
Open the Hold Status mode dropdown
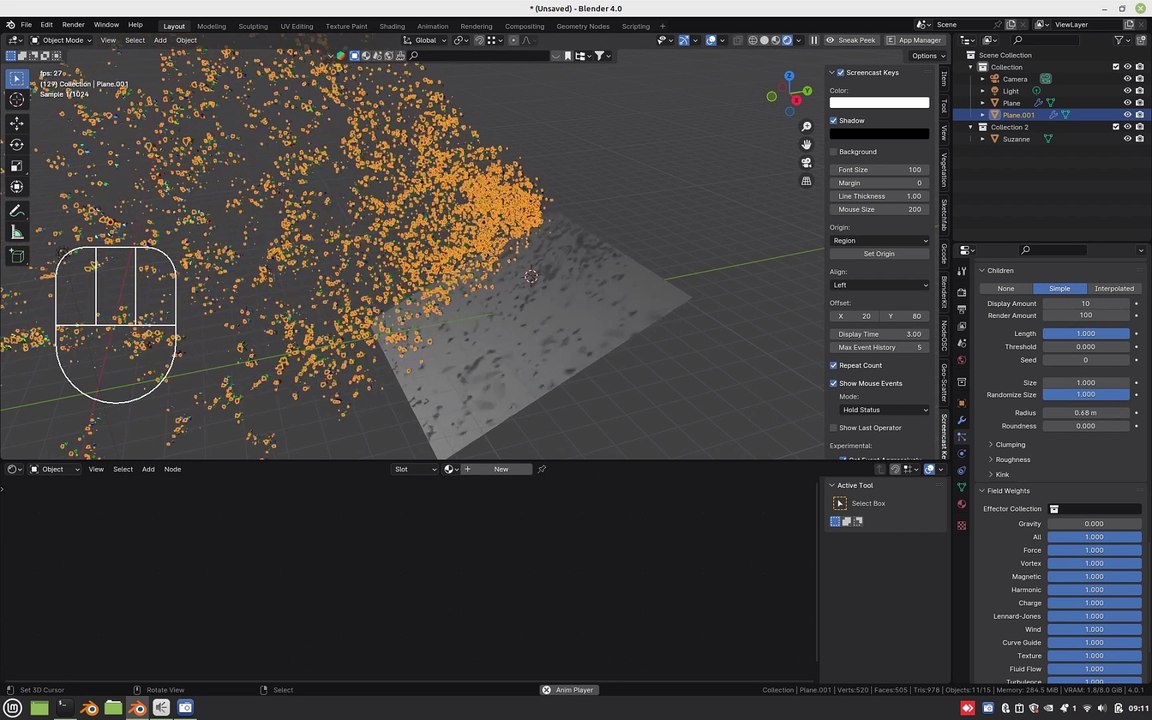[x=884, y=410]
